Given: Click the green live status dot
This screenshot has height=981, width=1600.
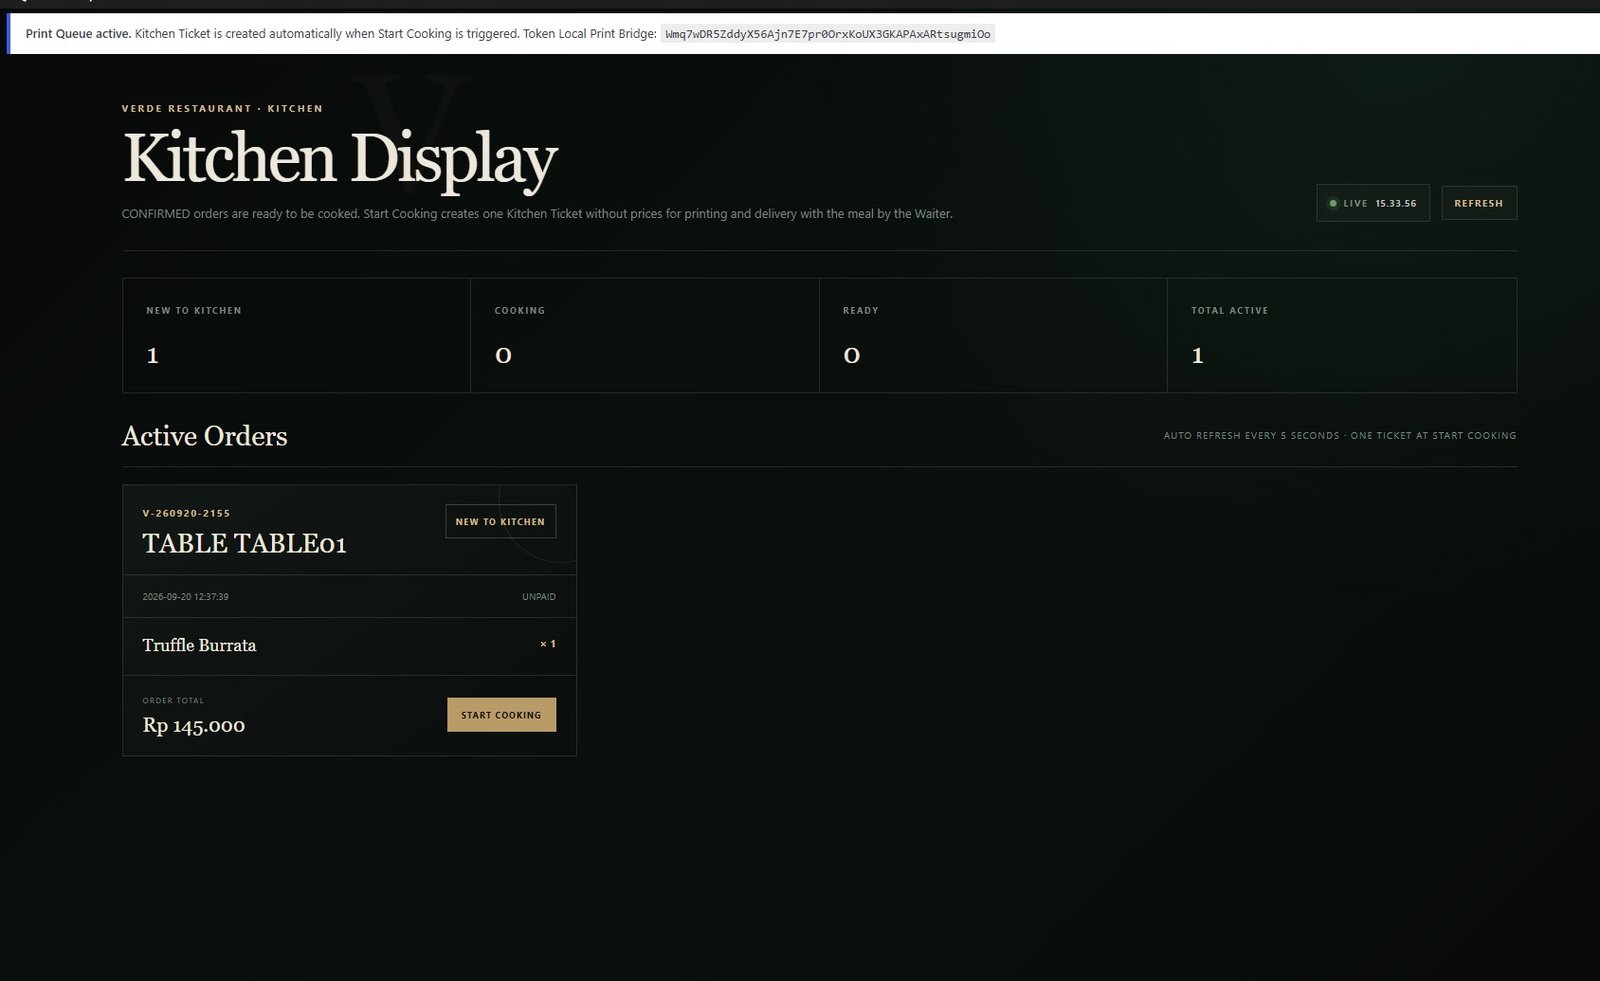Looking at the screenshot, I should [1333, 203].
